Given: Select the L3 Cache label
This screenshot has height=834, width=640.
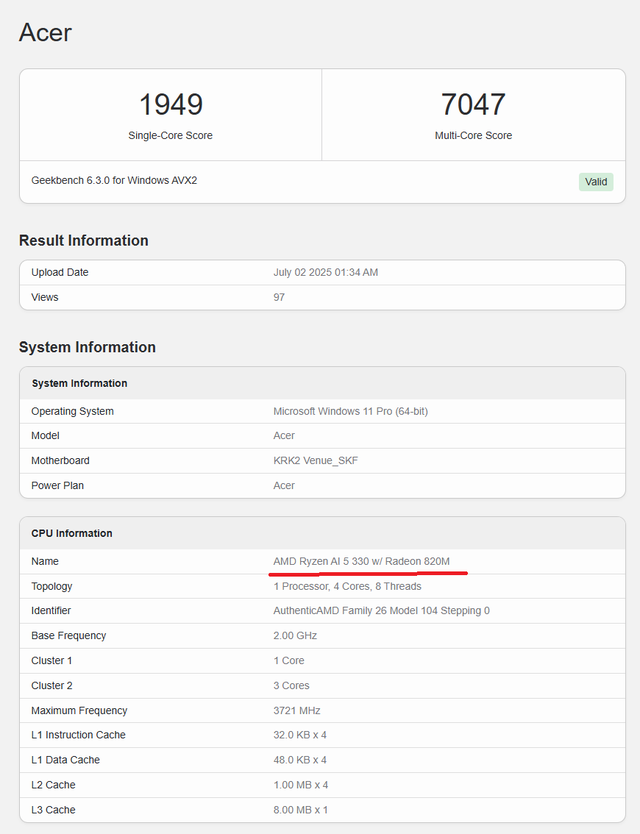Looking at the screenshot, I should point(53,810).
